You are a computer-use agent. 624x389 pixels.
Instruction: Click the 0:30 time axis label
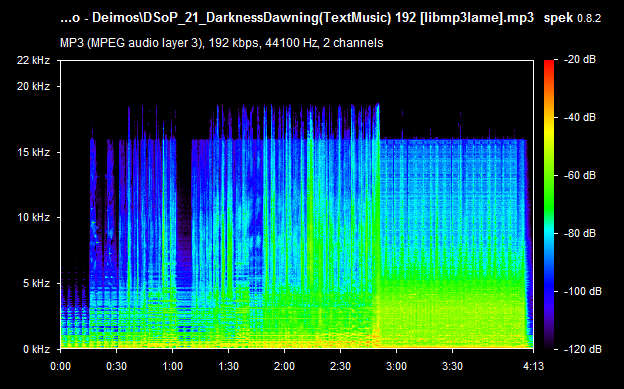pyautogui.click(x=117, y=366)
